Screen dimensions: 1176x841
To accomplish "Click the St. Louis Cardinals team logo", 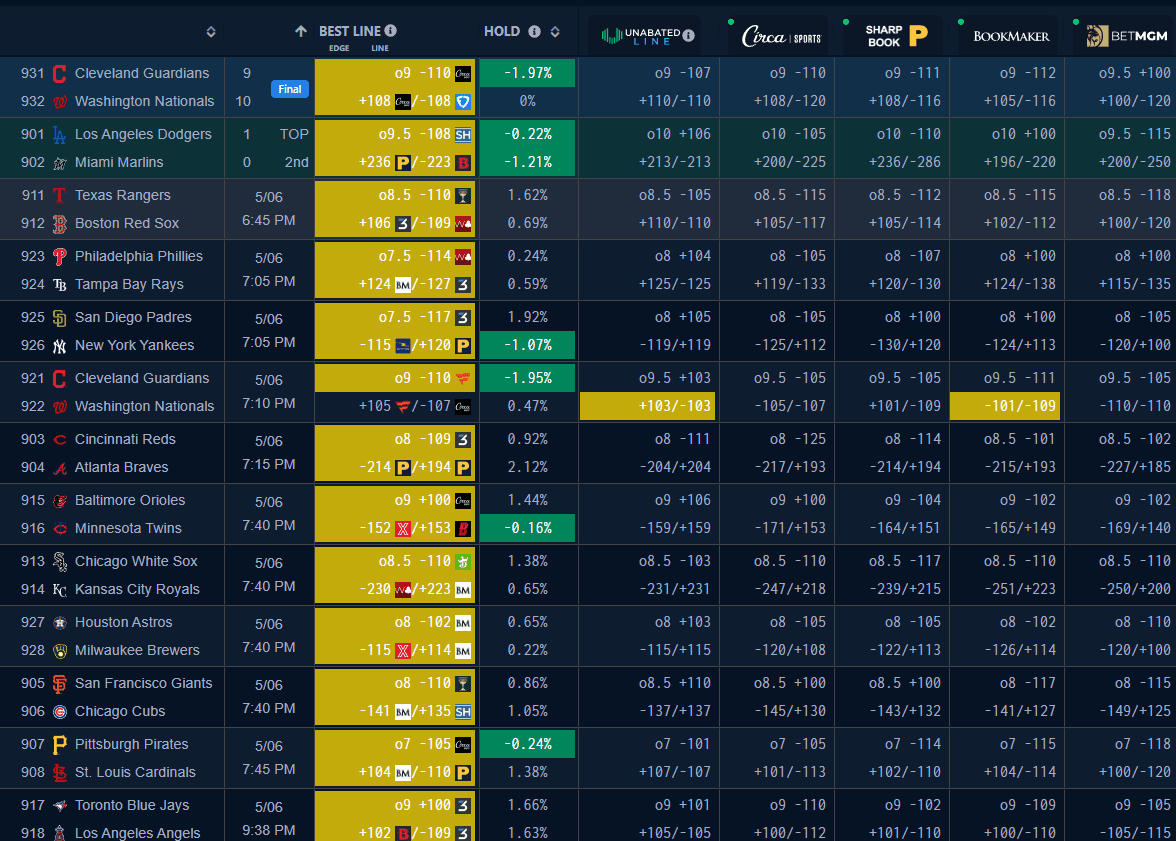I will 60,773.
